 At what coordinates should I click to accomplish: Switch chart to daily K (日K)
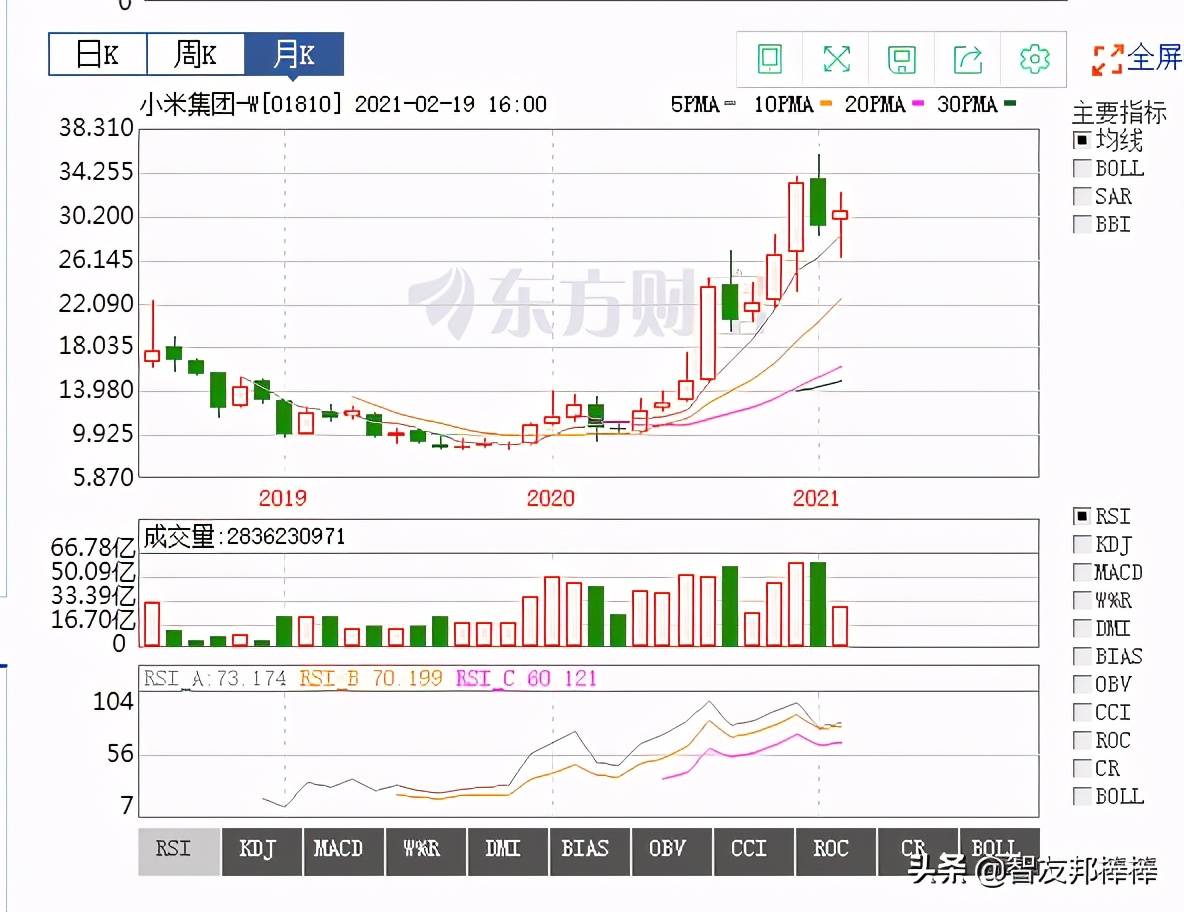[x=97, y=54]
